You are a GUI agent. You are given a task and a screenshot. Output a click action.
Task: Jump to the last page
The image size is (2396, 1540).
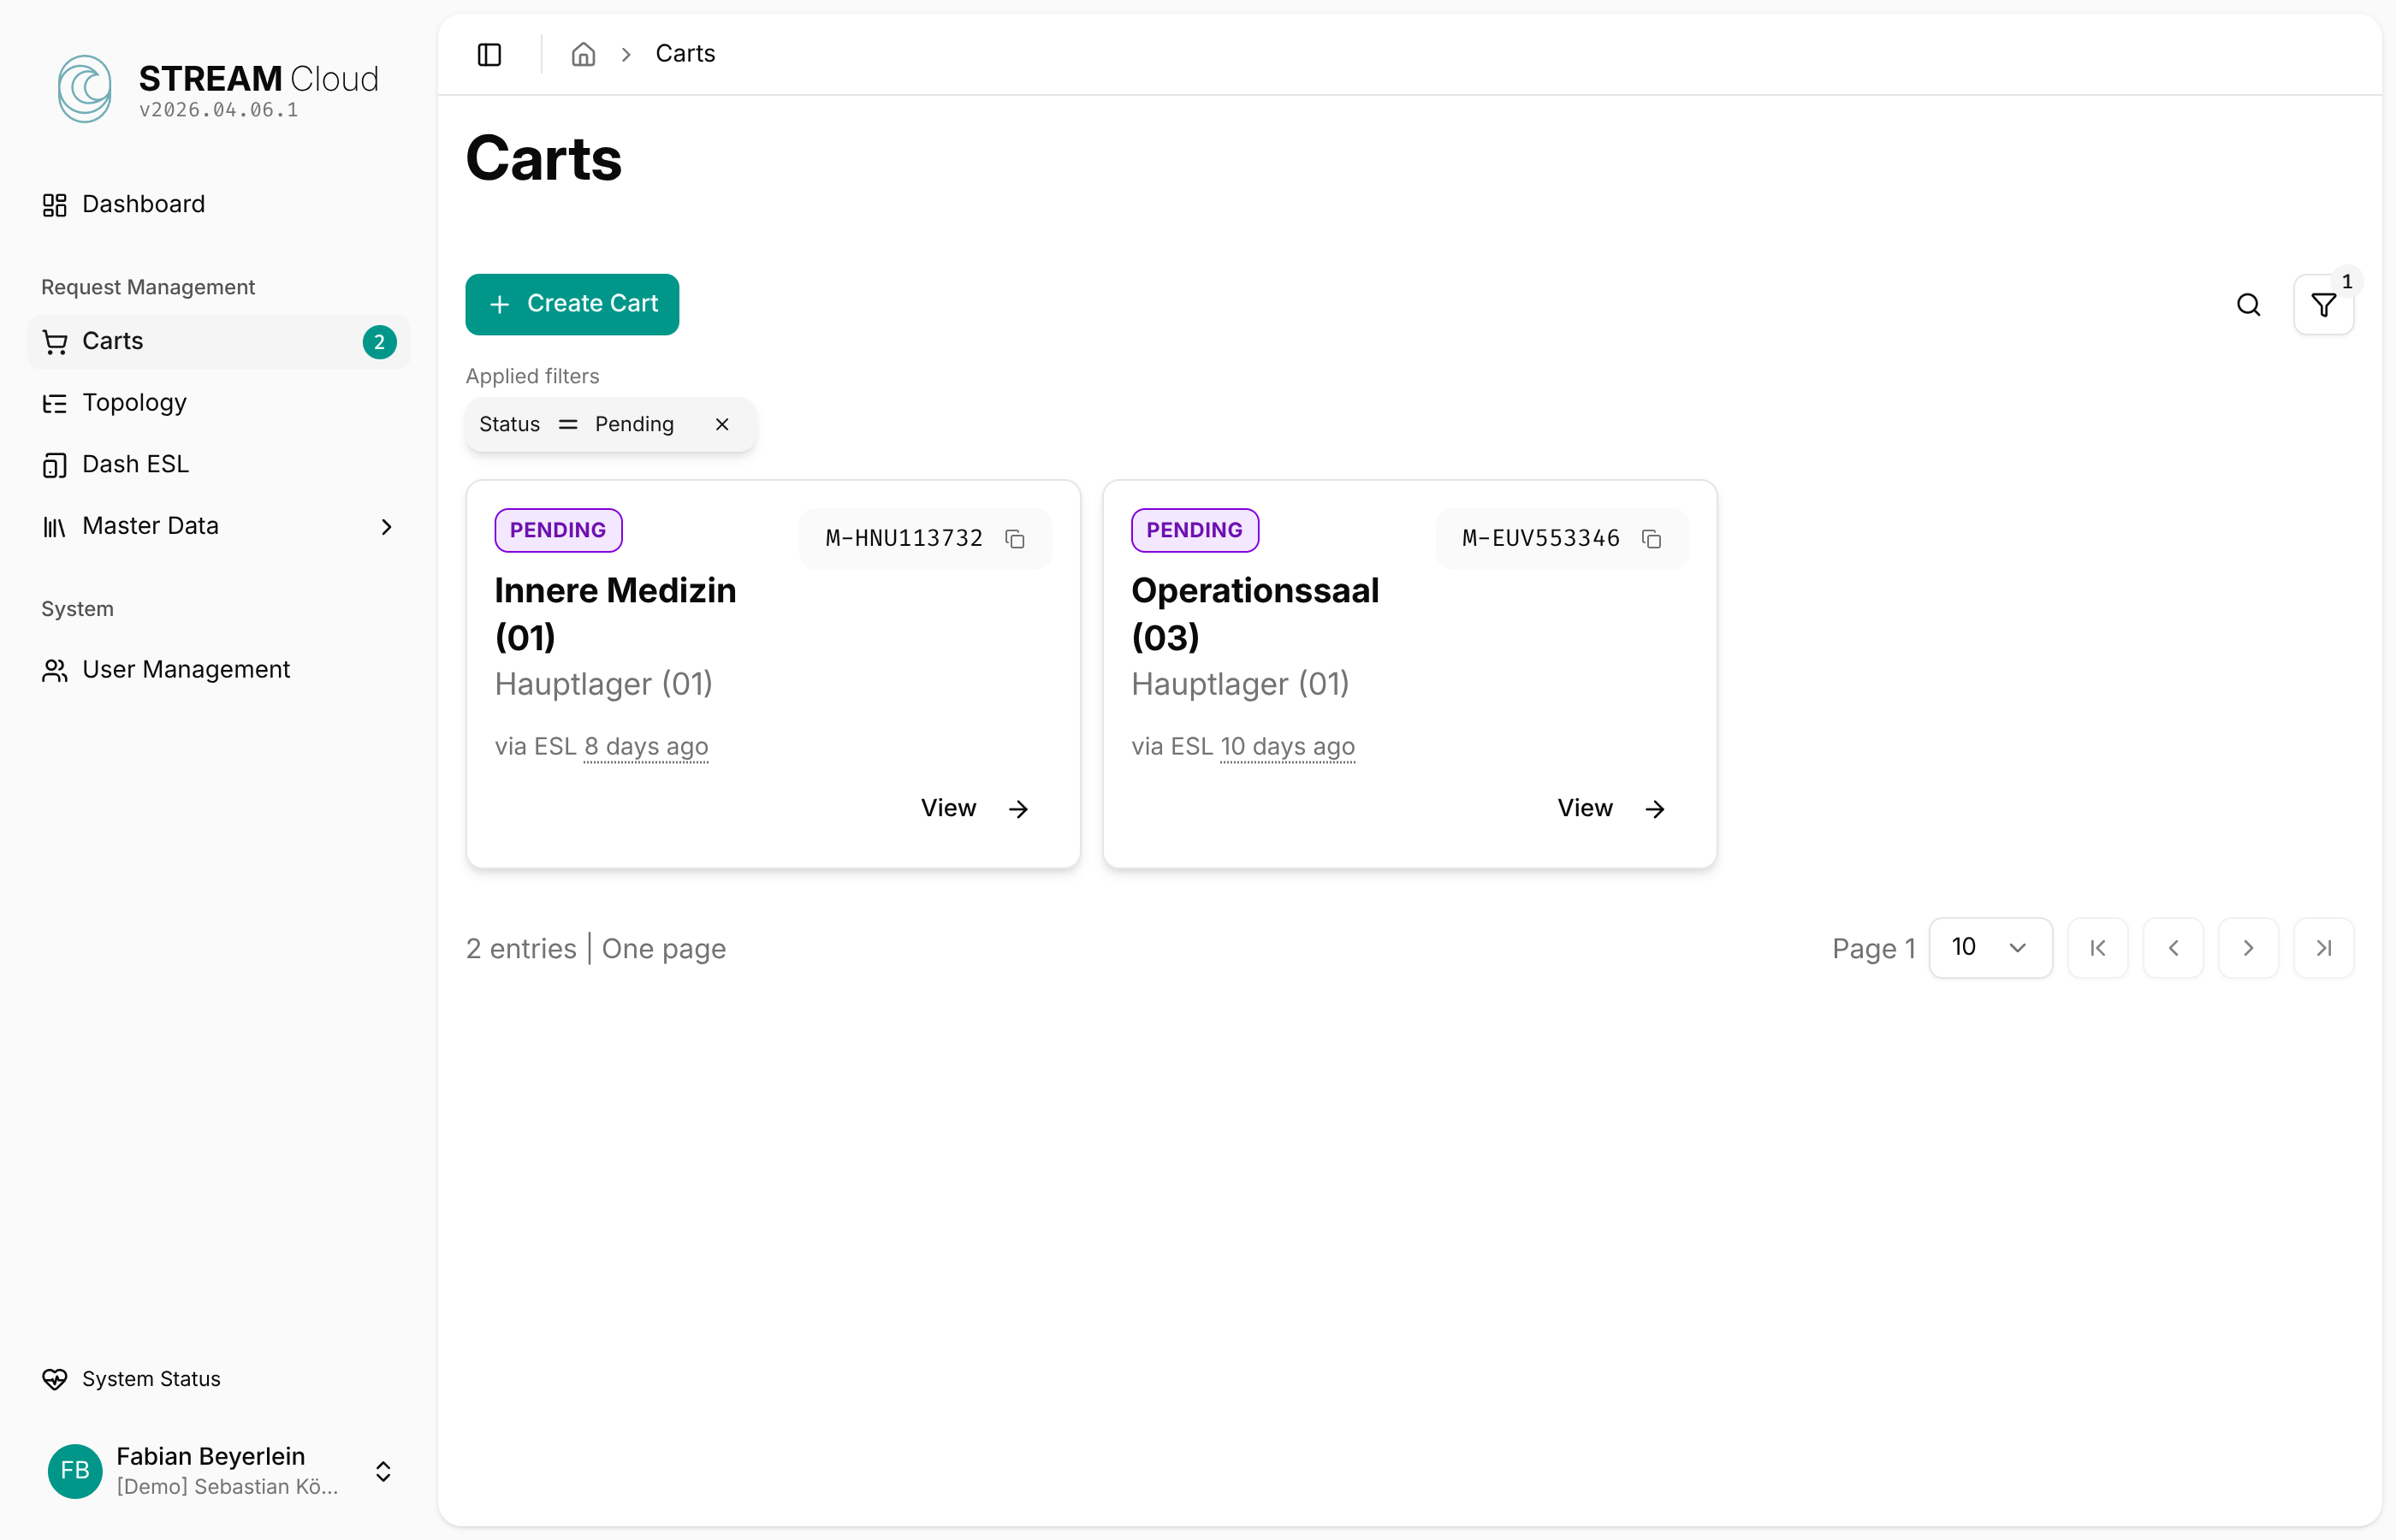(2323, 947)
